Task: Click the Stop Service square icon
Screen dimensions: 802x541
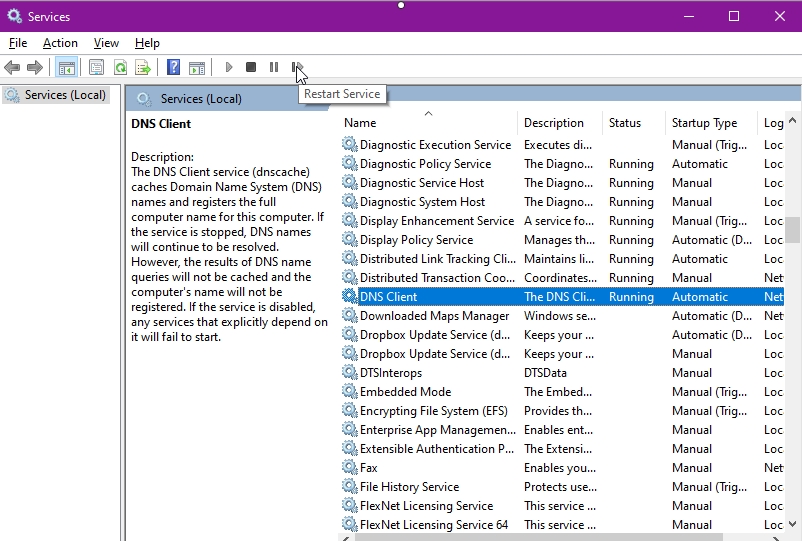Action: tap(251, 67)
